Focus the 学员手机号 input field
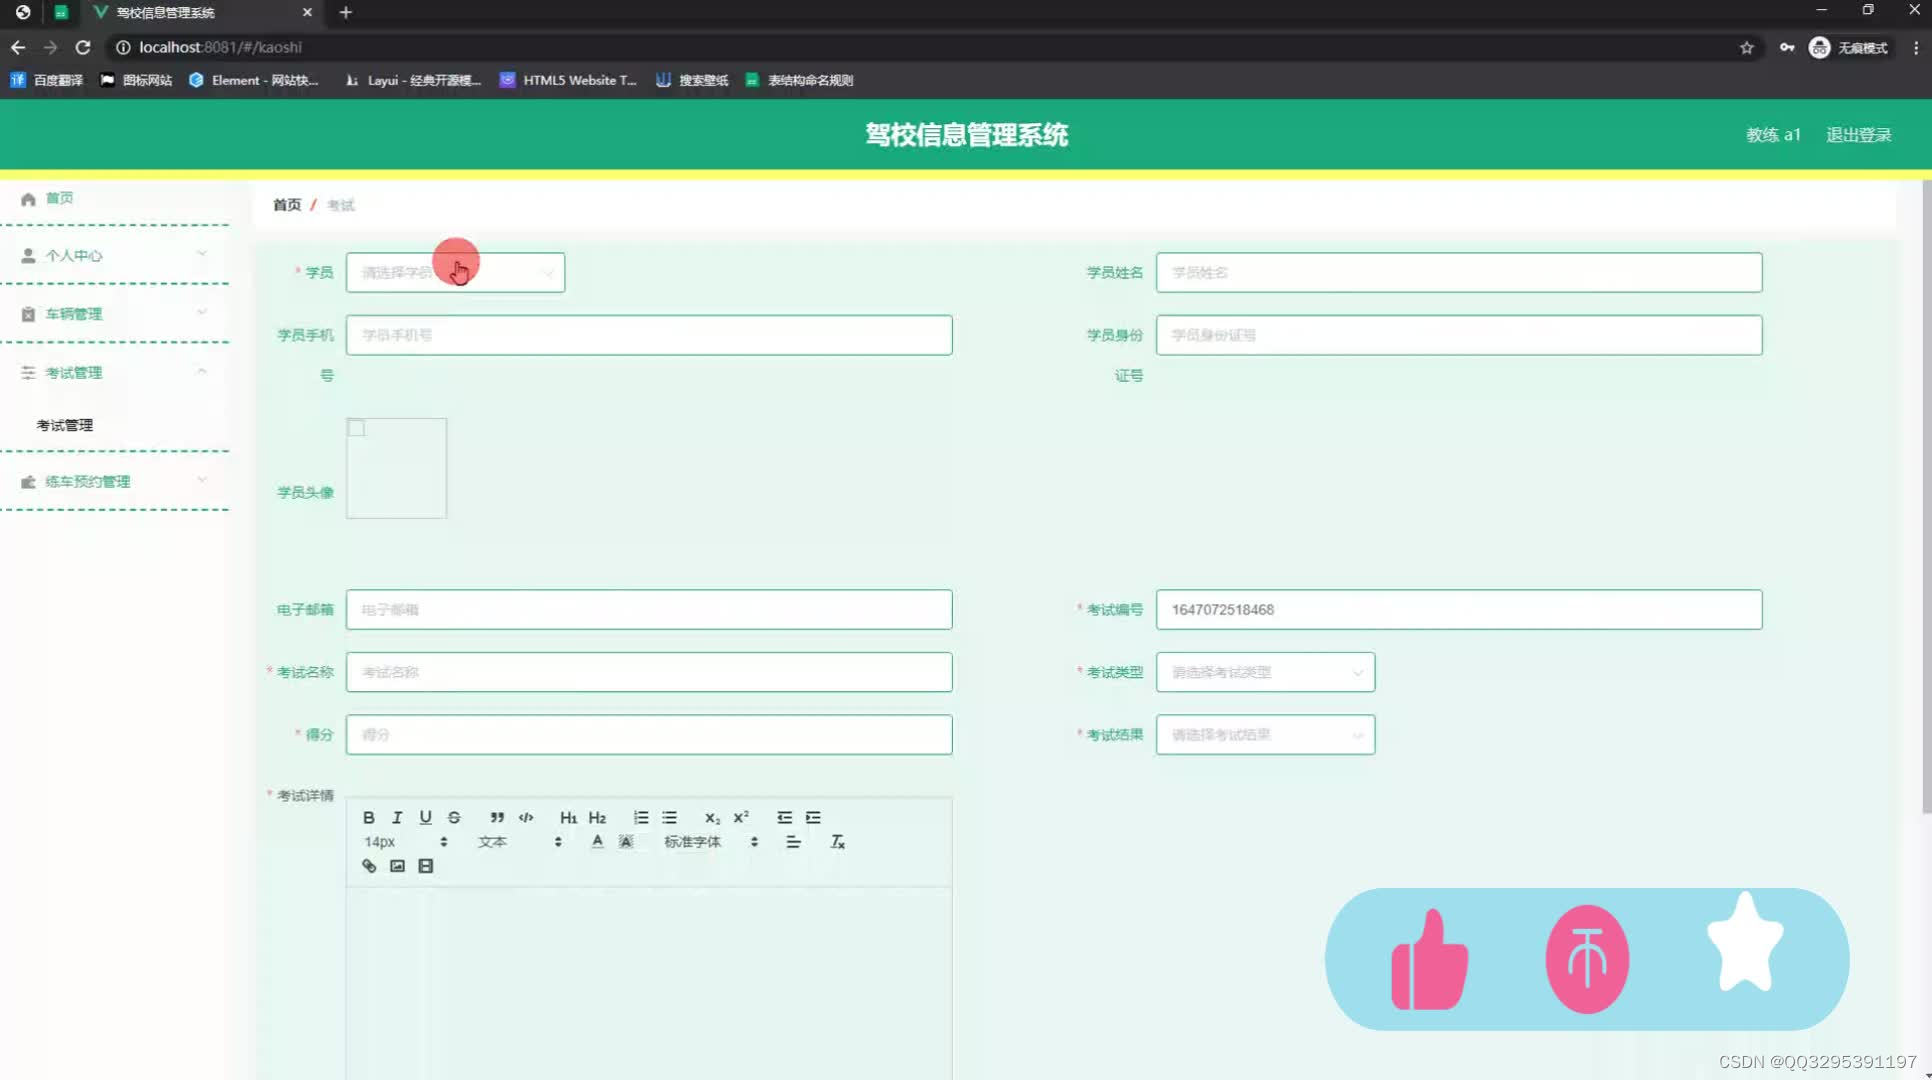Image resolution: width=1932 pixels, height=1080 pixels. tap(649, 335)
